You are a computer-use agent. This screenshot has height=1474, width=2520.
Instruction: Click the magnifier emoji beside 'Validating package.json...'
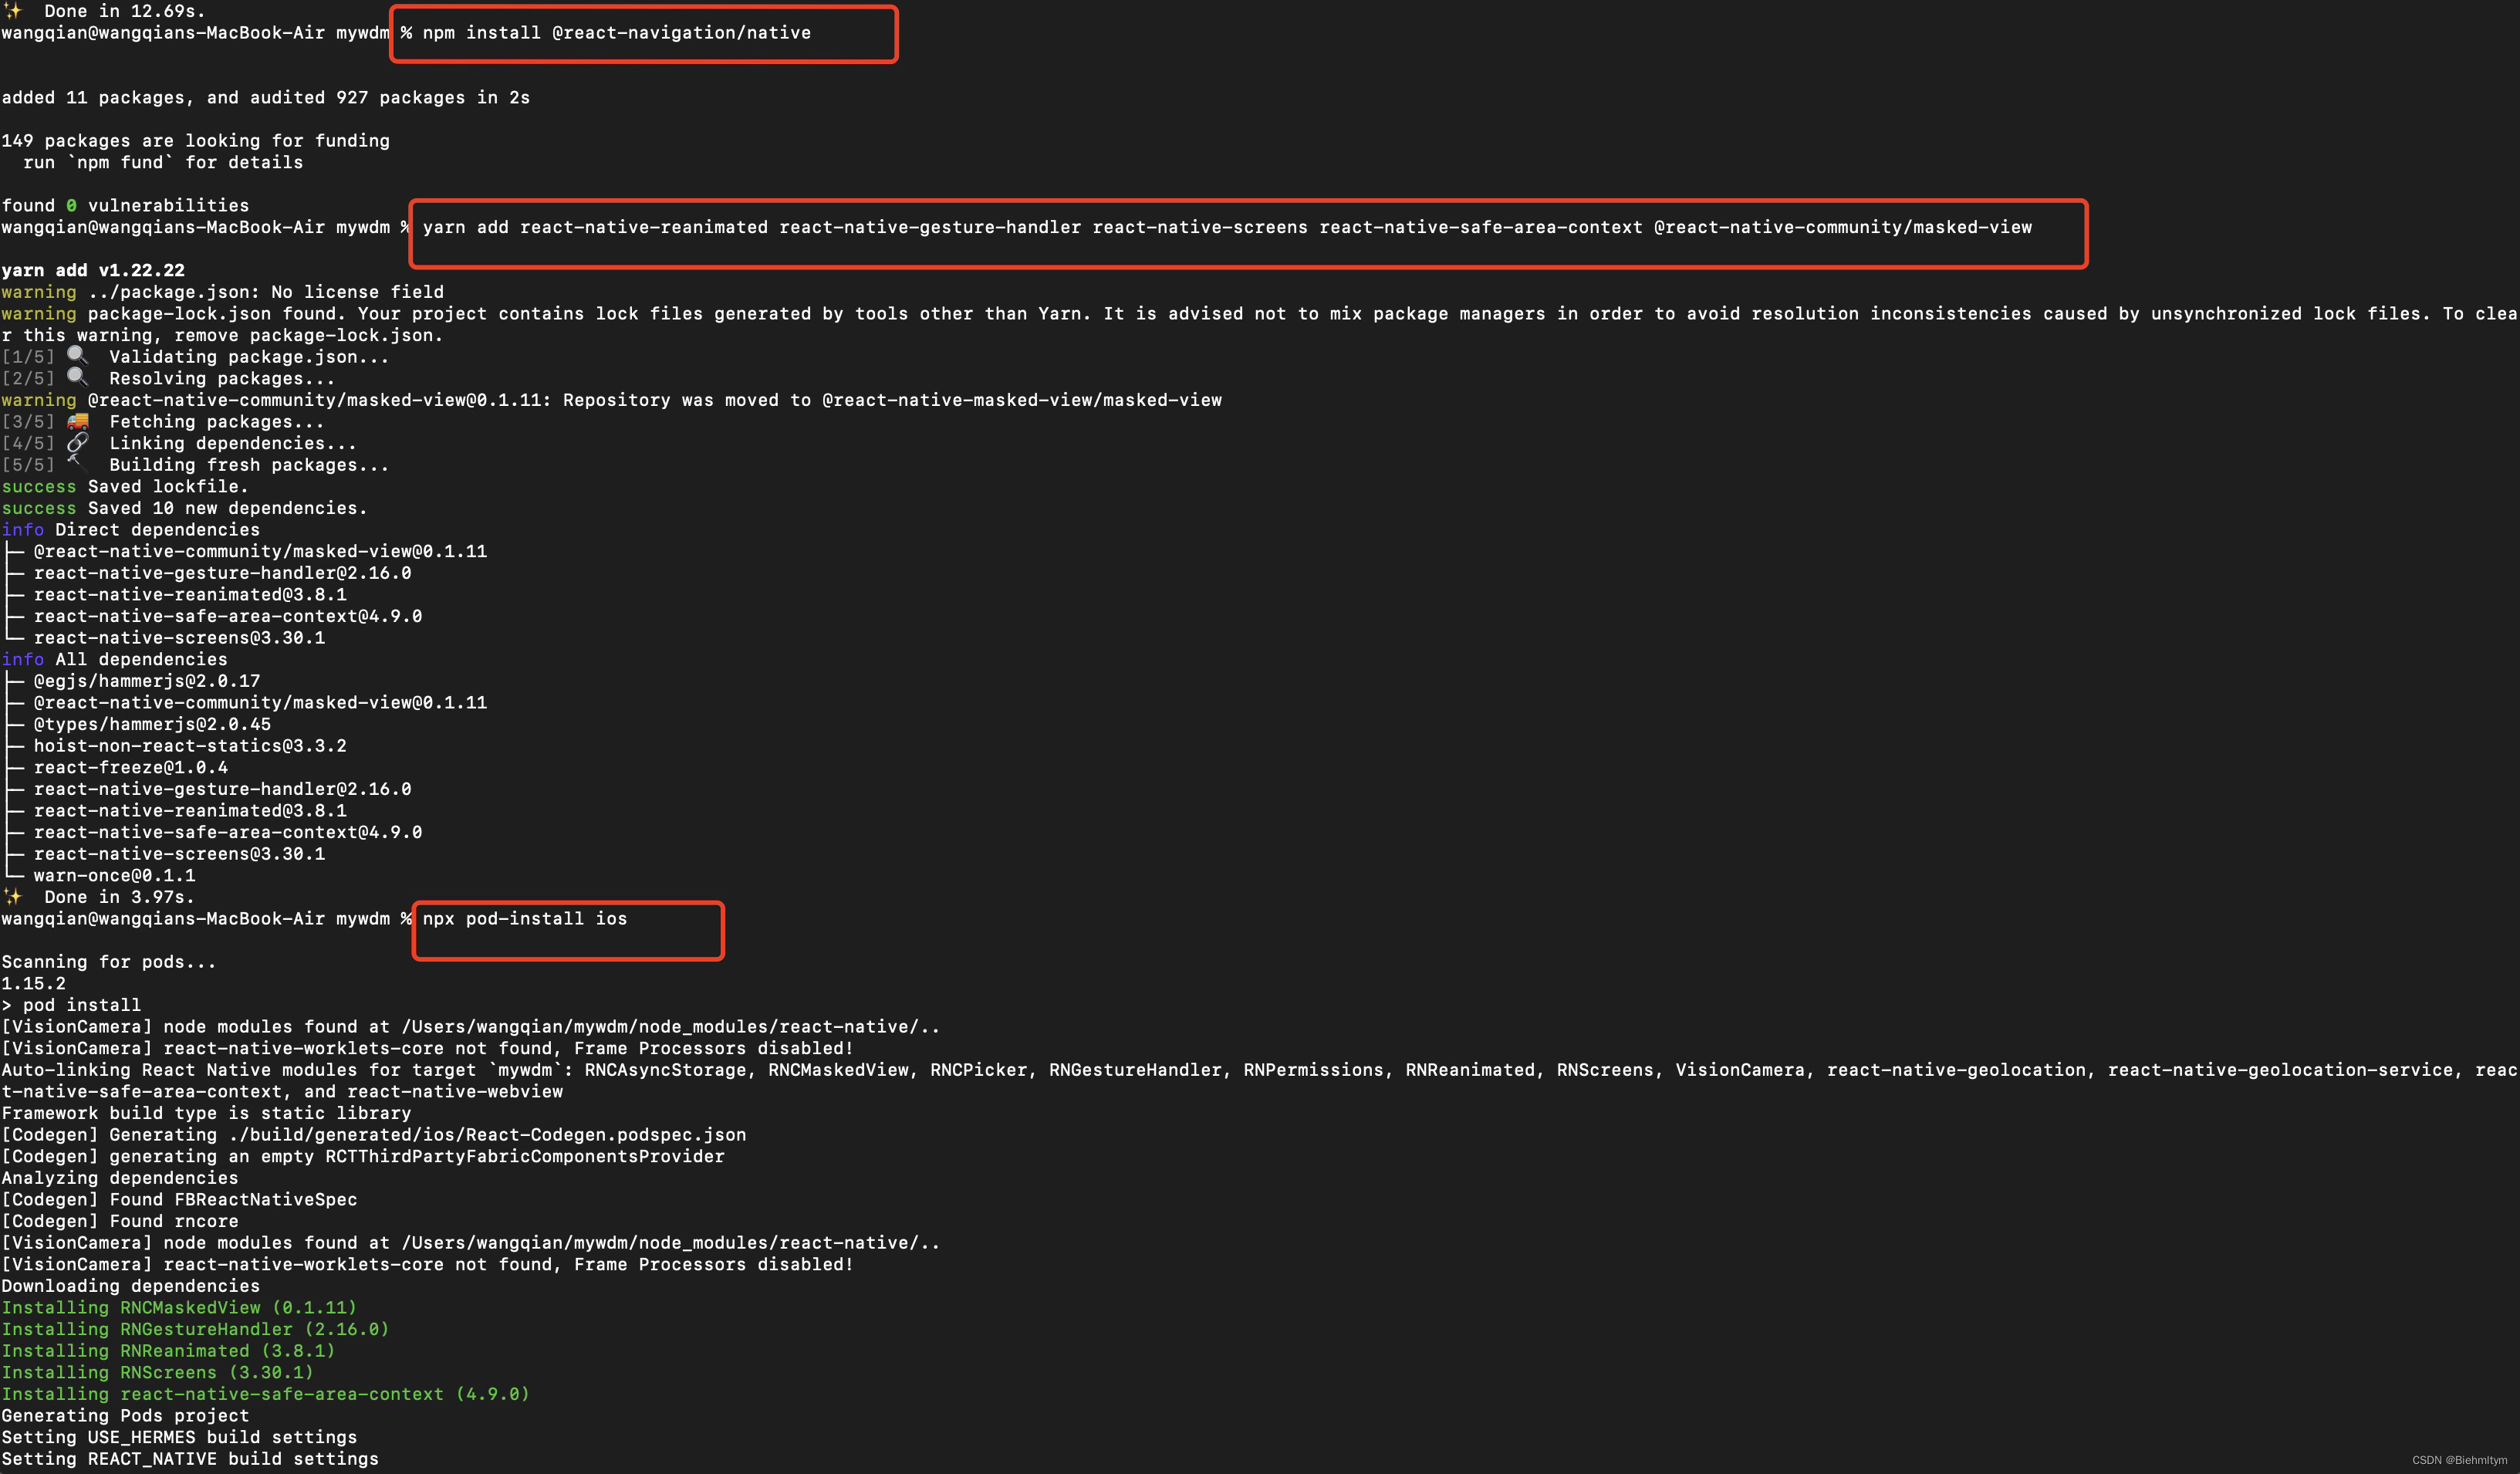[x=78, y=356]
